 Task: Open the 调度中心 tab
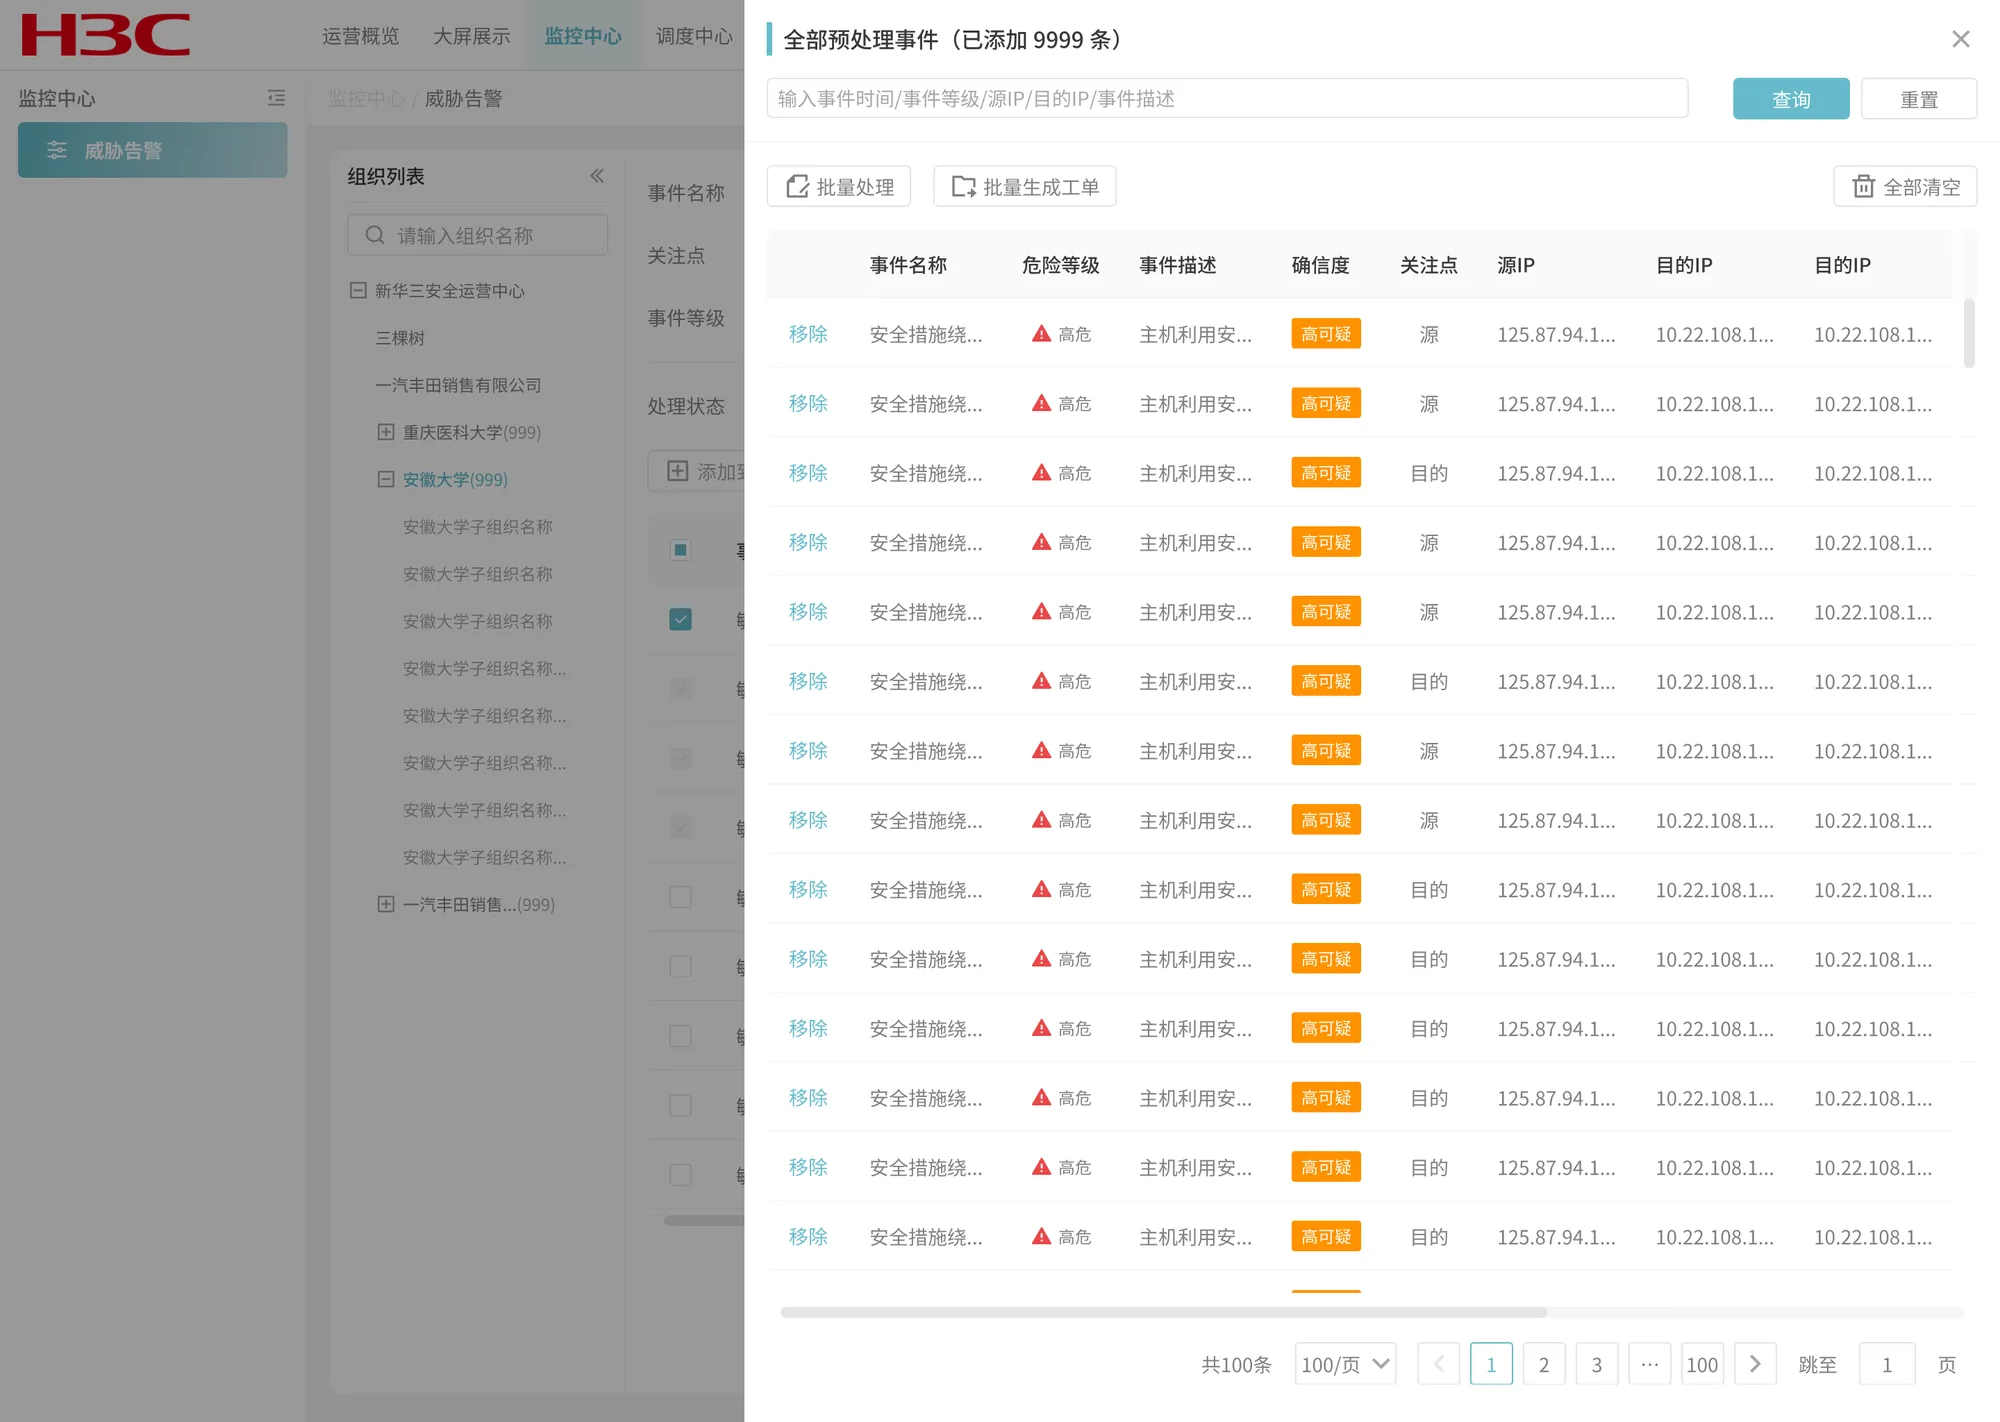click(694, 36)
